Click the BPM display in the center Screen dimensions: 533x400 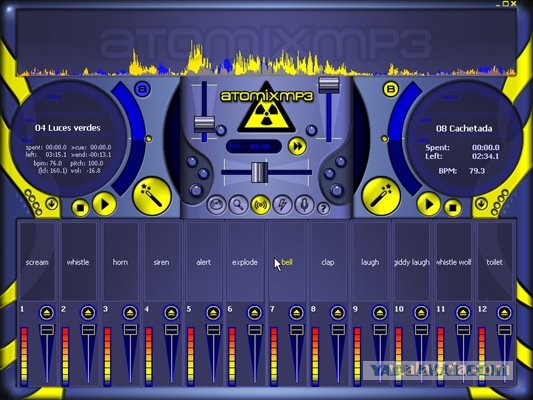(254, 146)
